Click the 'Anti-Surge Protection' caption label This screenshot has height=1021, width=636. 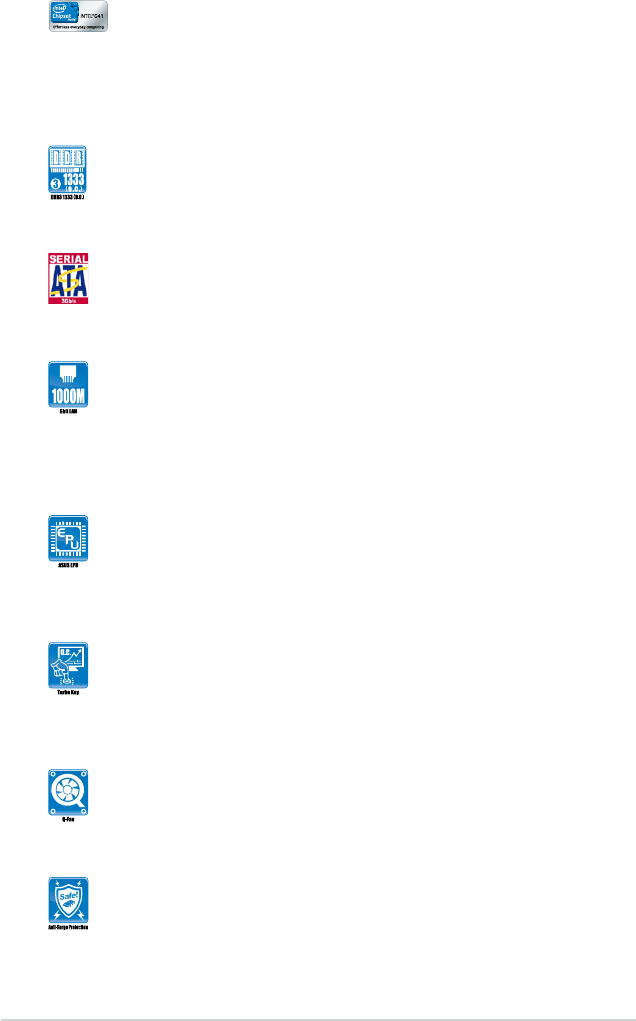[68, 927]
